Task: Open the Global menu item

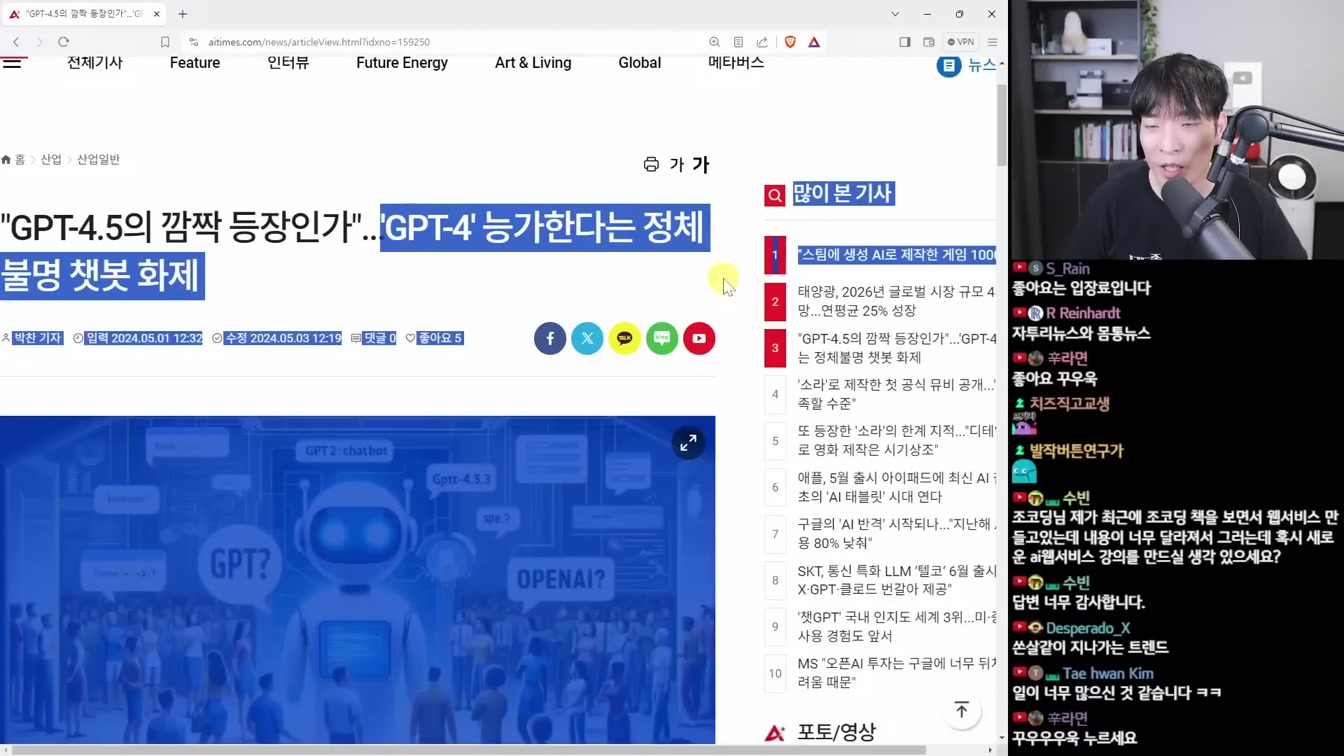Action: pos(639,63)
